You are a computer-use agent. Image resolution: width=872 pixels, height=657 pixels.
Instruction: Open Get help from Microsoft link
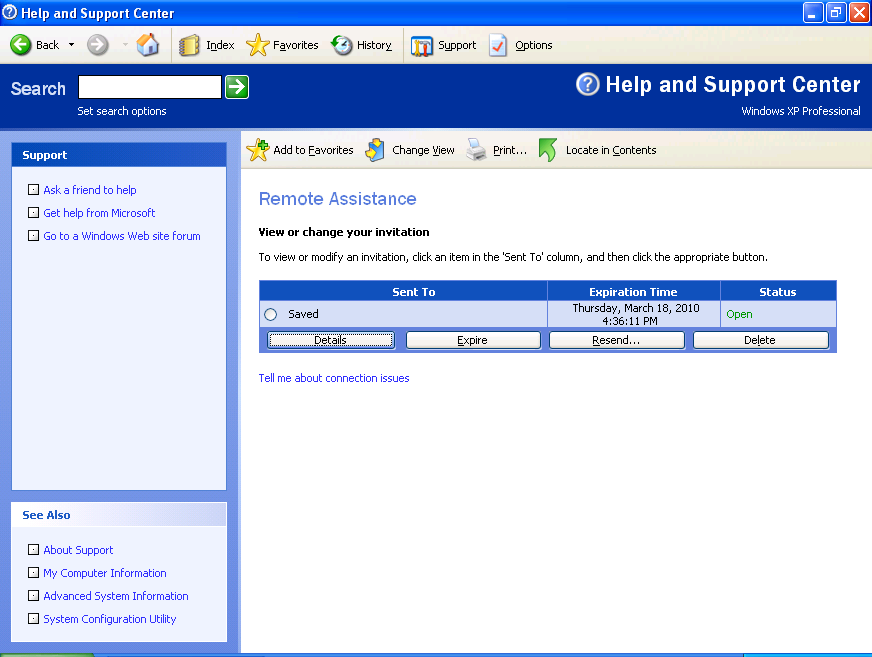pos(99,213)
